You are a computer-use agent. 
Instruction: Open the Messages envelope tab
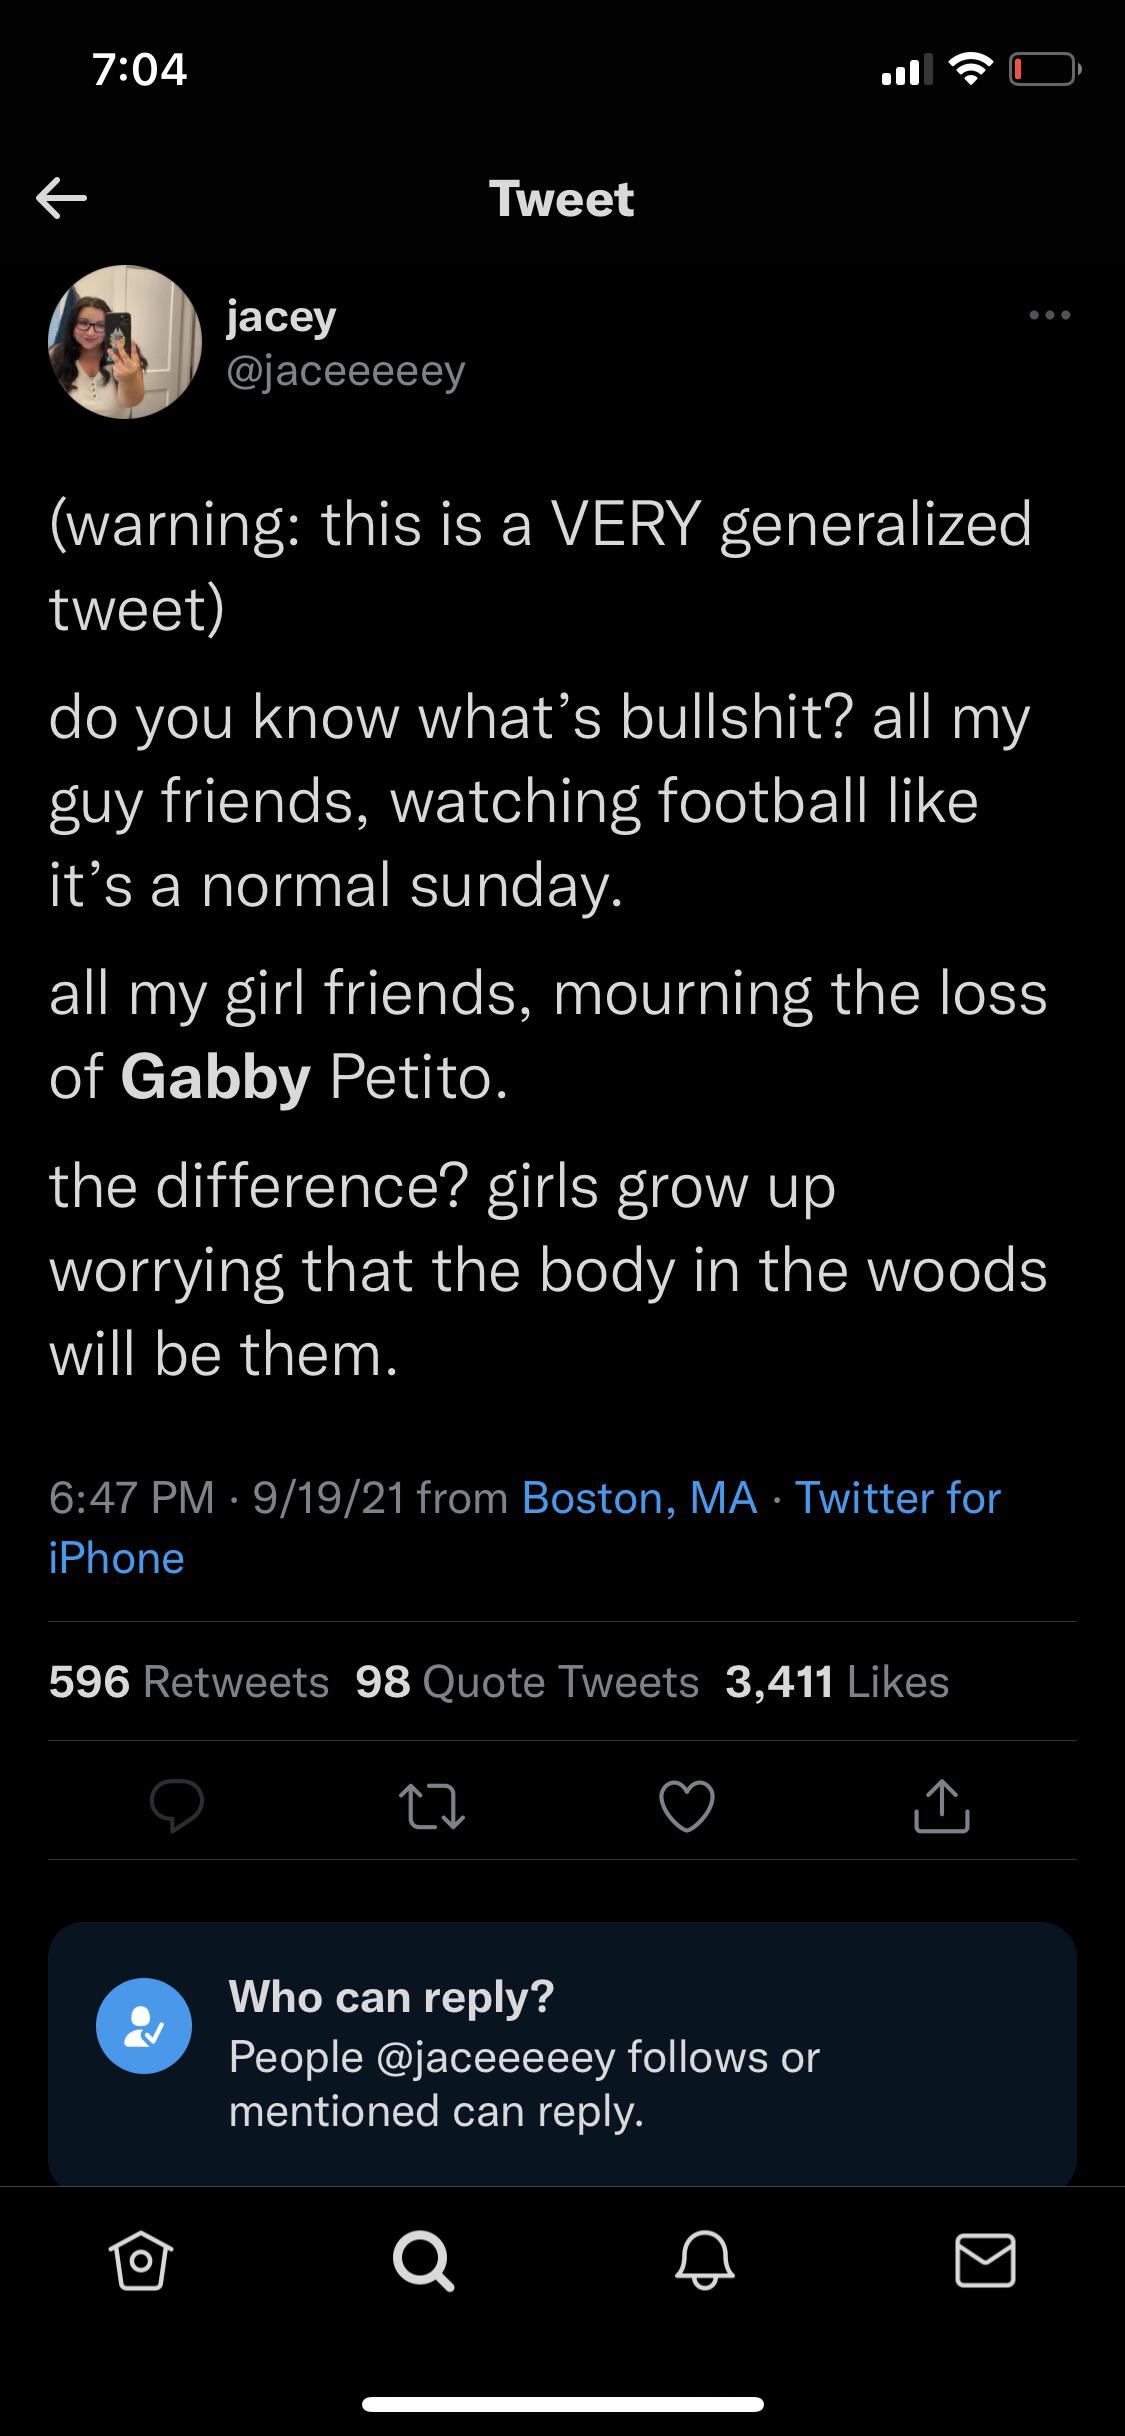pos(985,2262)
